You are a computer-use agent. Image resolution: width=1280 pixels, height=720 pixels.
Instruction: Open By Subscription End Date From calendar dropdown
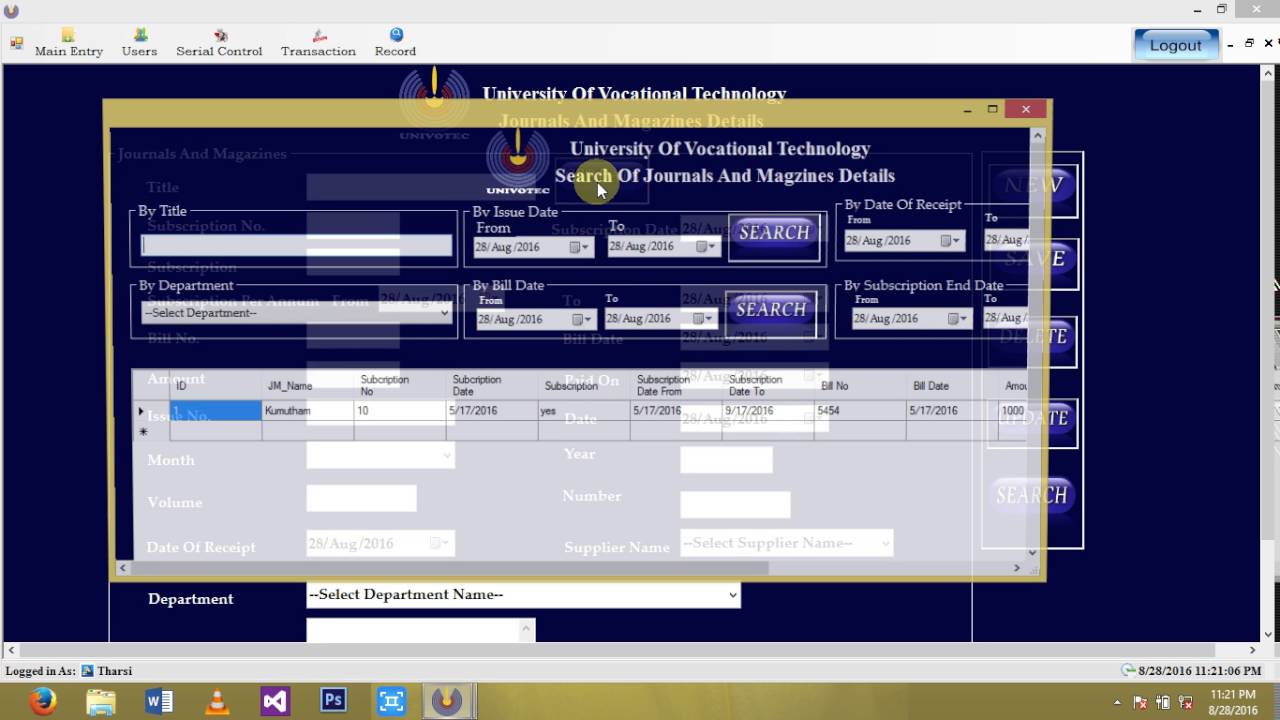(958, 318)
